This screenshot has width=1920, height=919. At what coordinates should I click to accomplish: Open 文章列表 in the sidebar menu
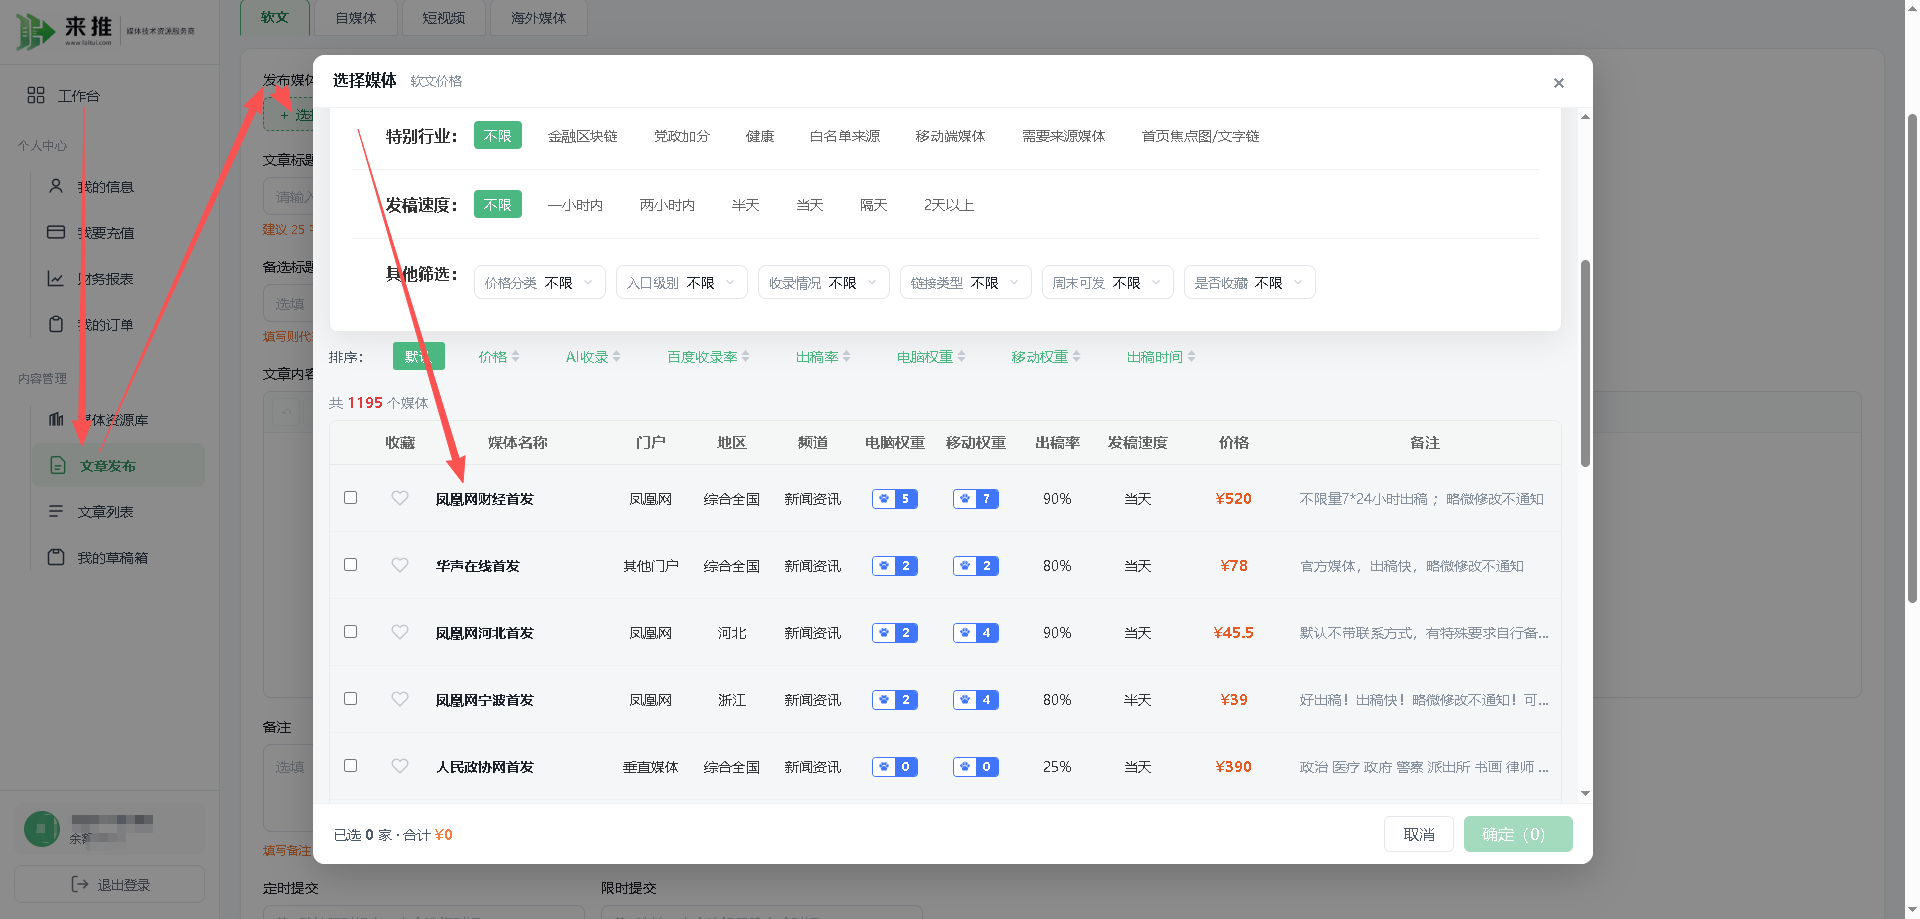118,512
